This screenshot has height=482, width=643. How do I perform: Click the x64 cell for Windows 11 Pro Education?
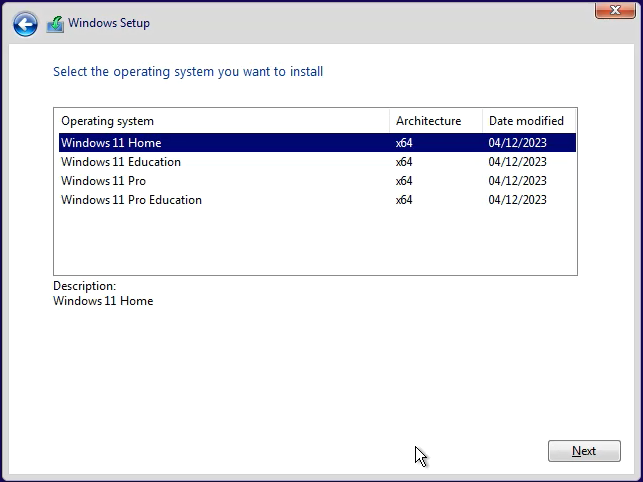click(x=404, y=200)
